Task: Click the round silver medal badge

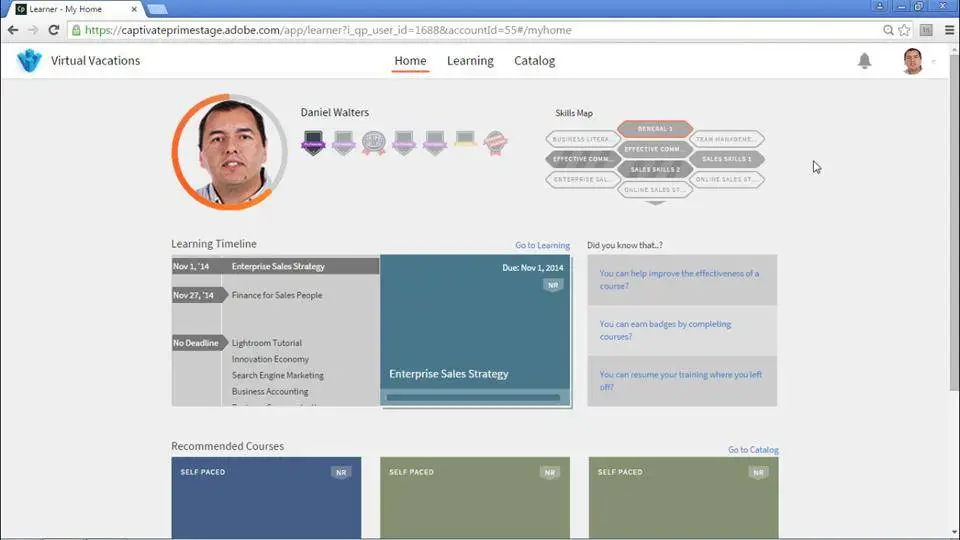Action: [373, 143]
